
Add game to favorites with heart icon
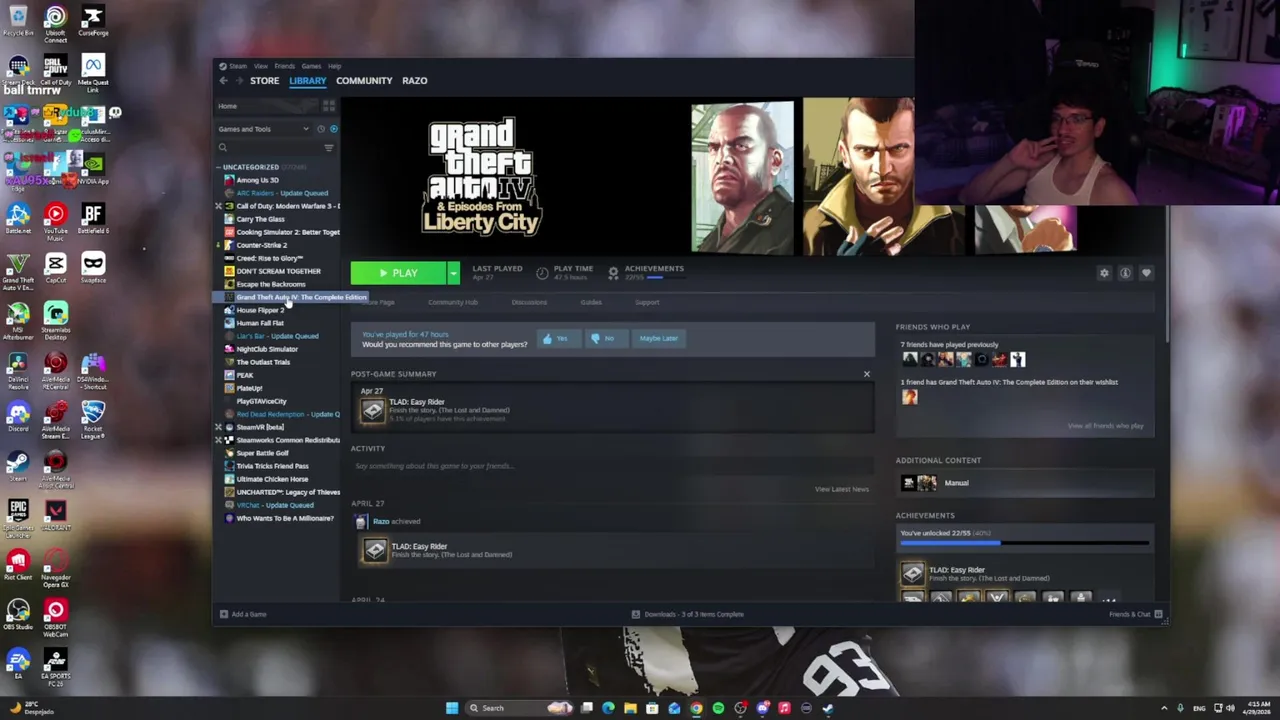coord(1146,273)
